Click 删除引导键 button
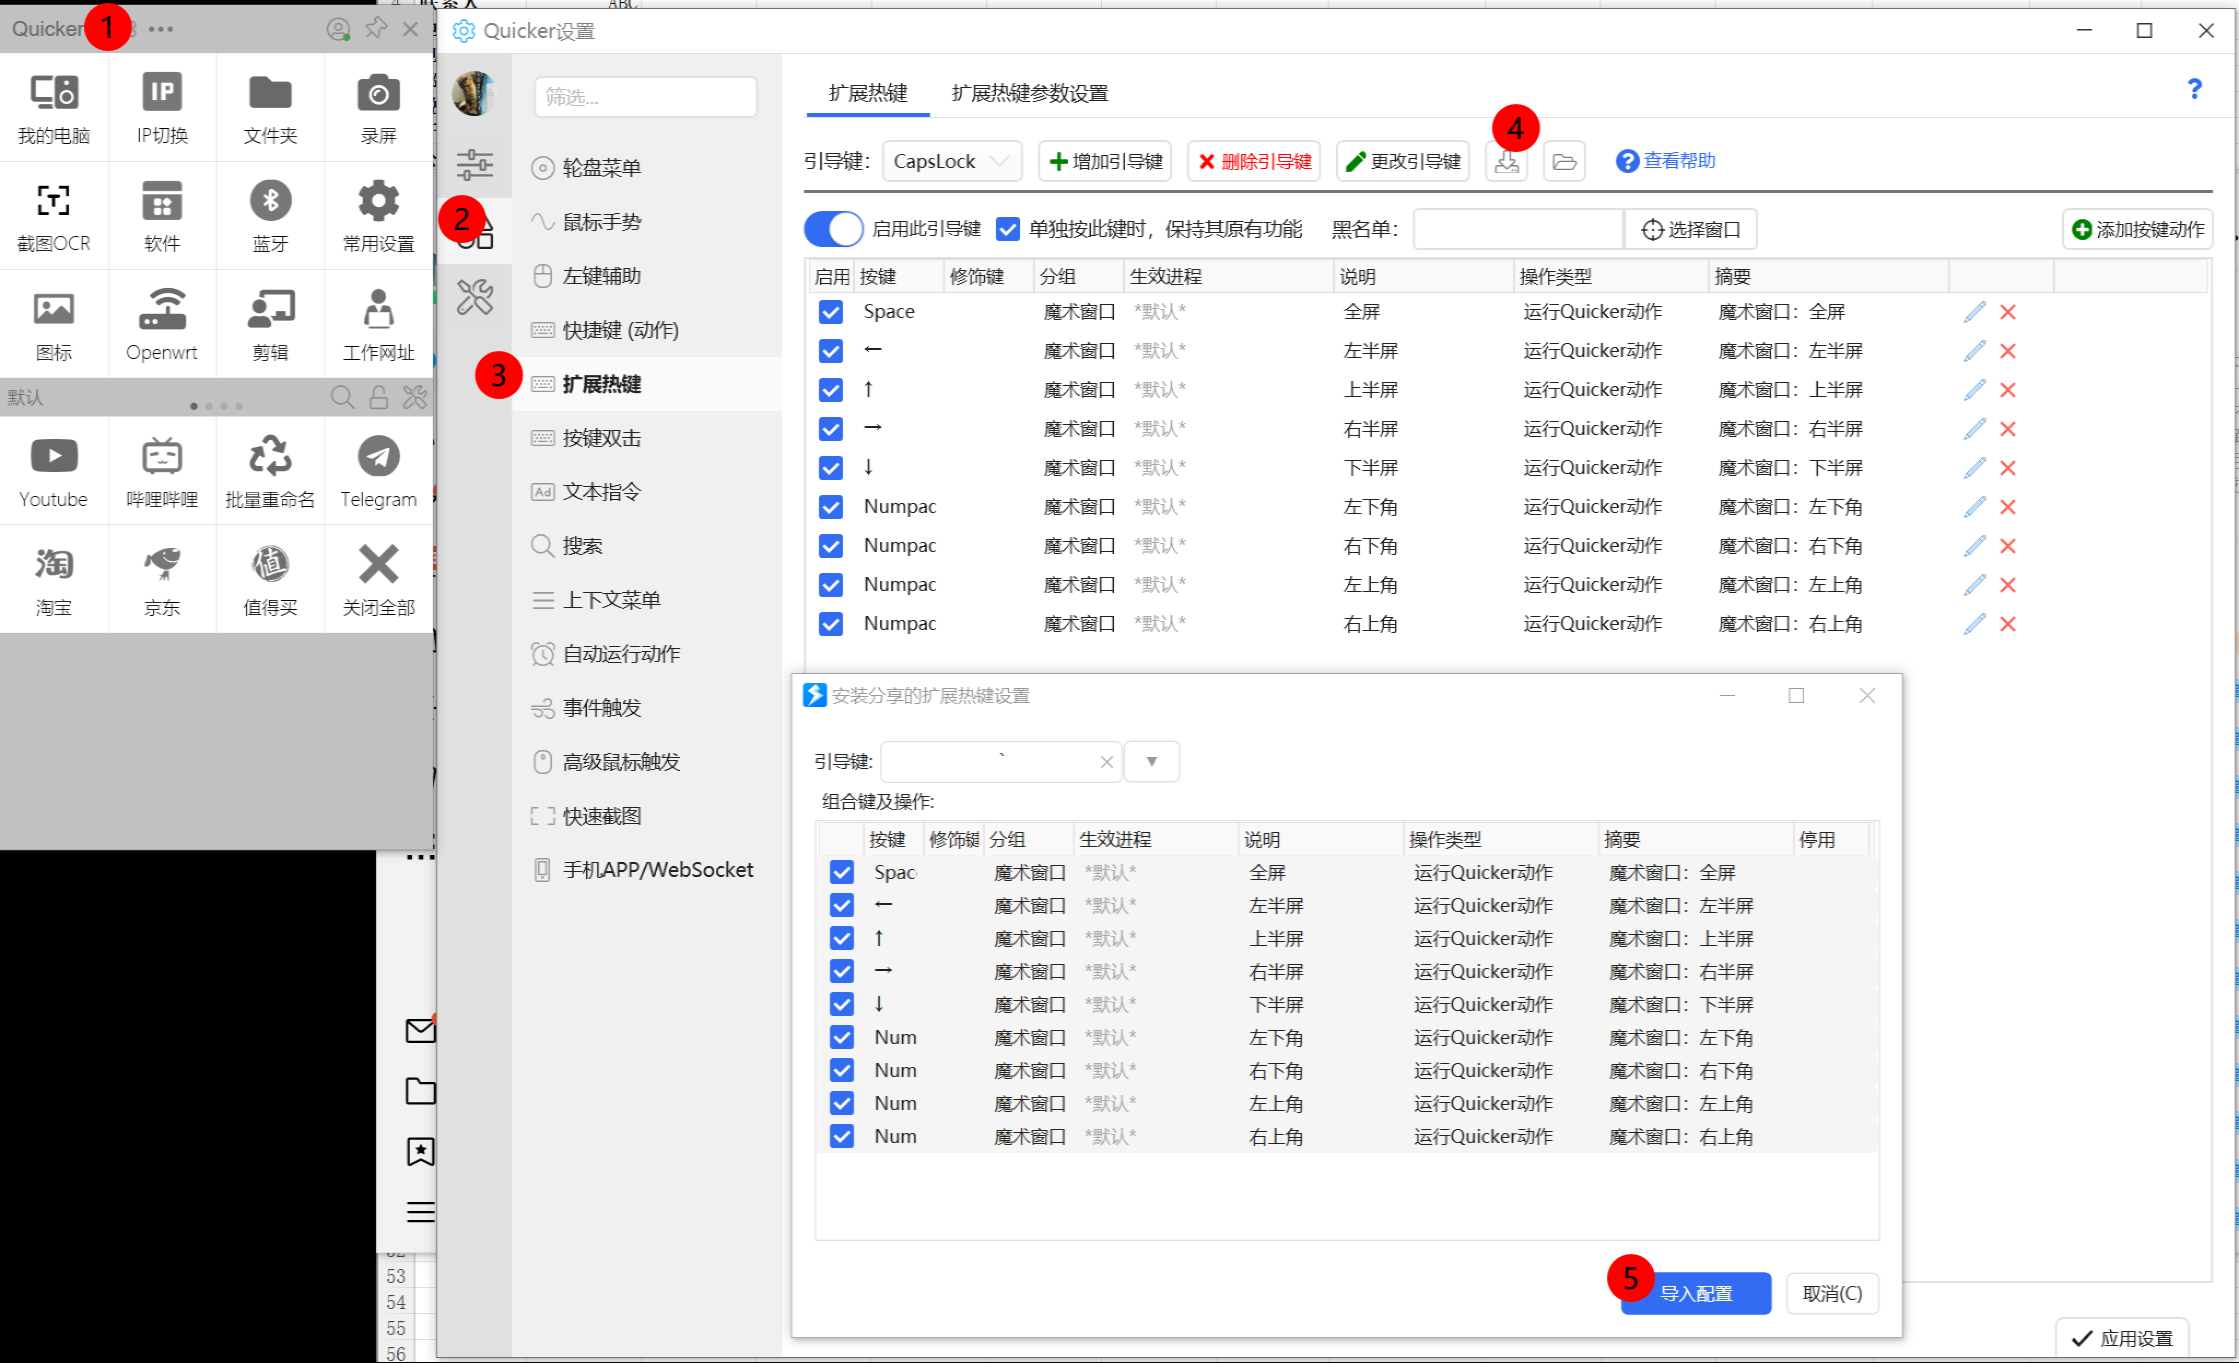This screenshot has width=2239, height=1363. click(x=1254, y=161)
